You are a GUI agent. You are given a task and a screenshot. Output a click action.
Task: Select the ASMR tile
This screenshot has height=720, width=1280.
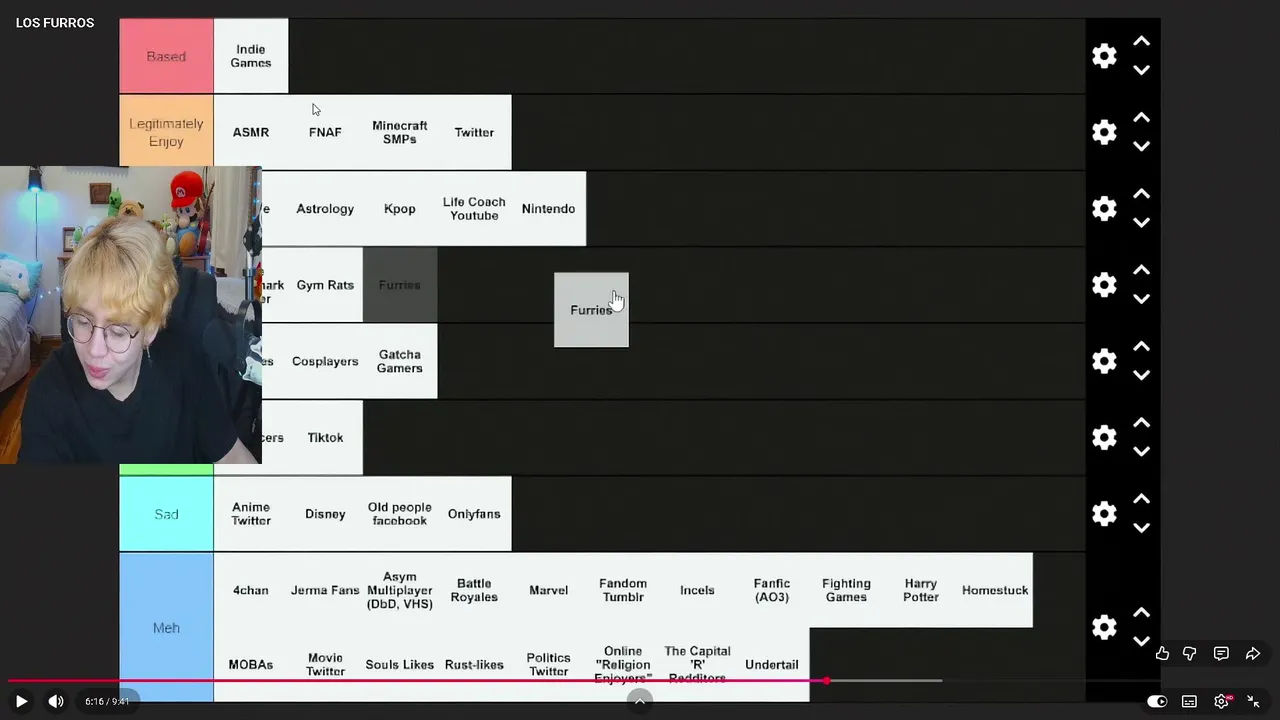tap(251, 132)
